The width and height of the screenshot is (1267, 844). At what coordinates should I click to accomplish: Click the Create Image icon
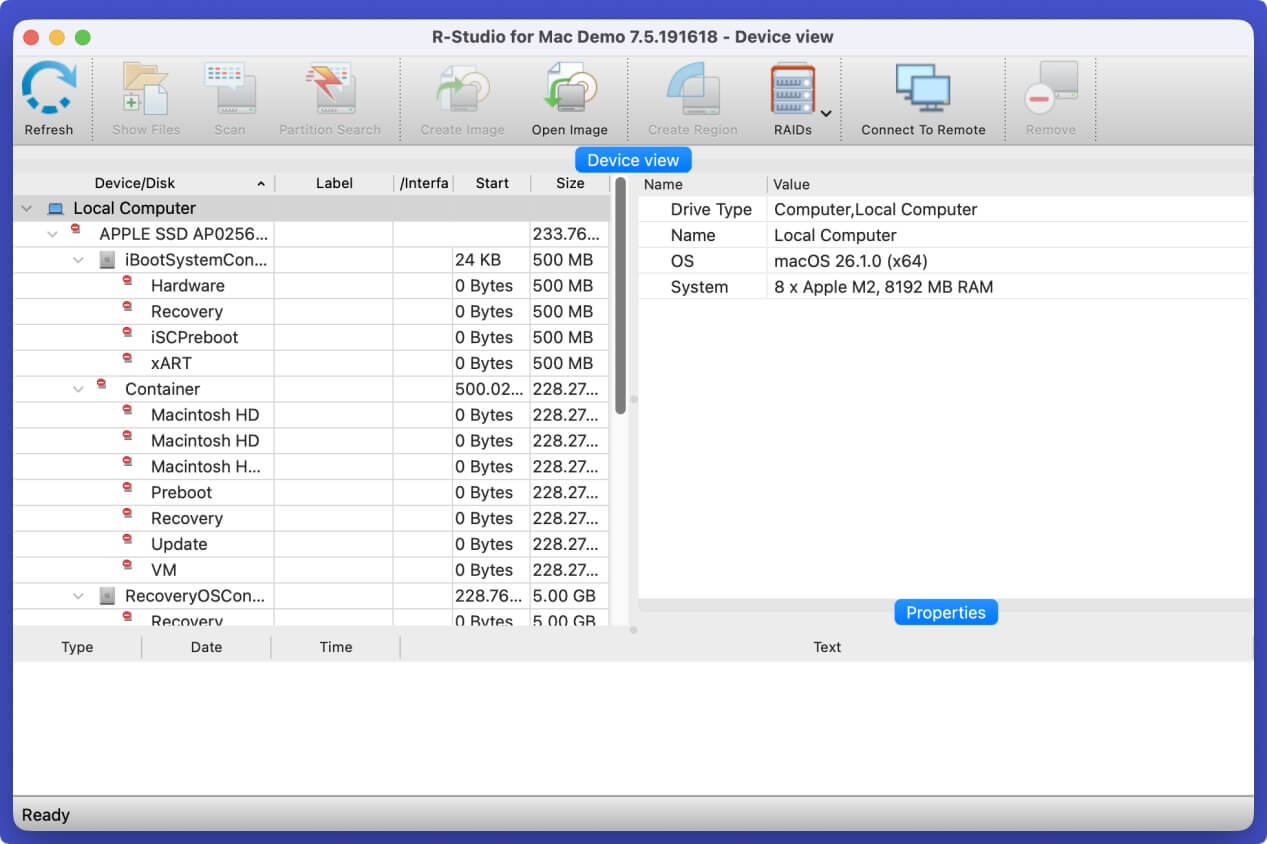pyautogui.click(x=462, y=90)
